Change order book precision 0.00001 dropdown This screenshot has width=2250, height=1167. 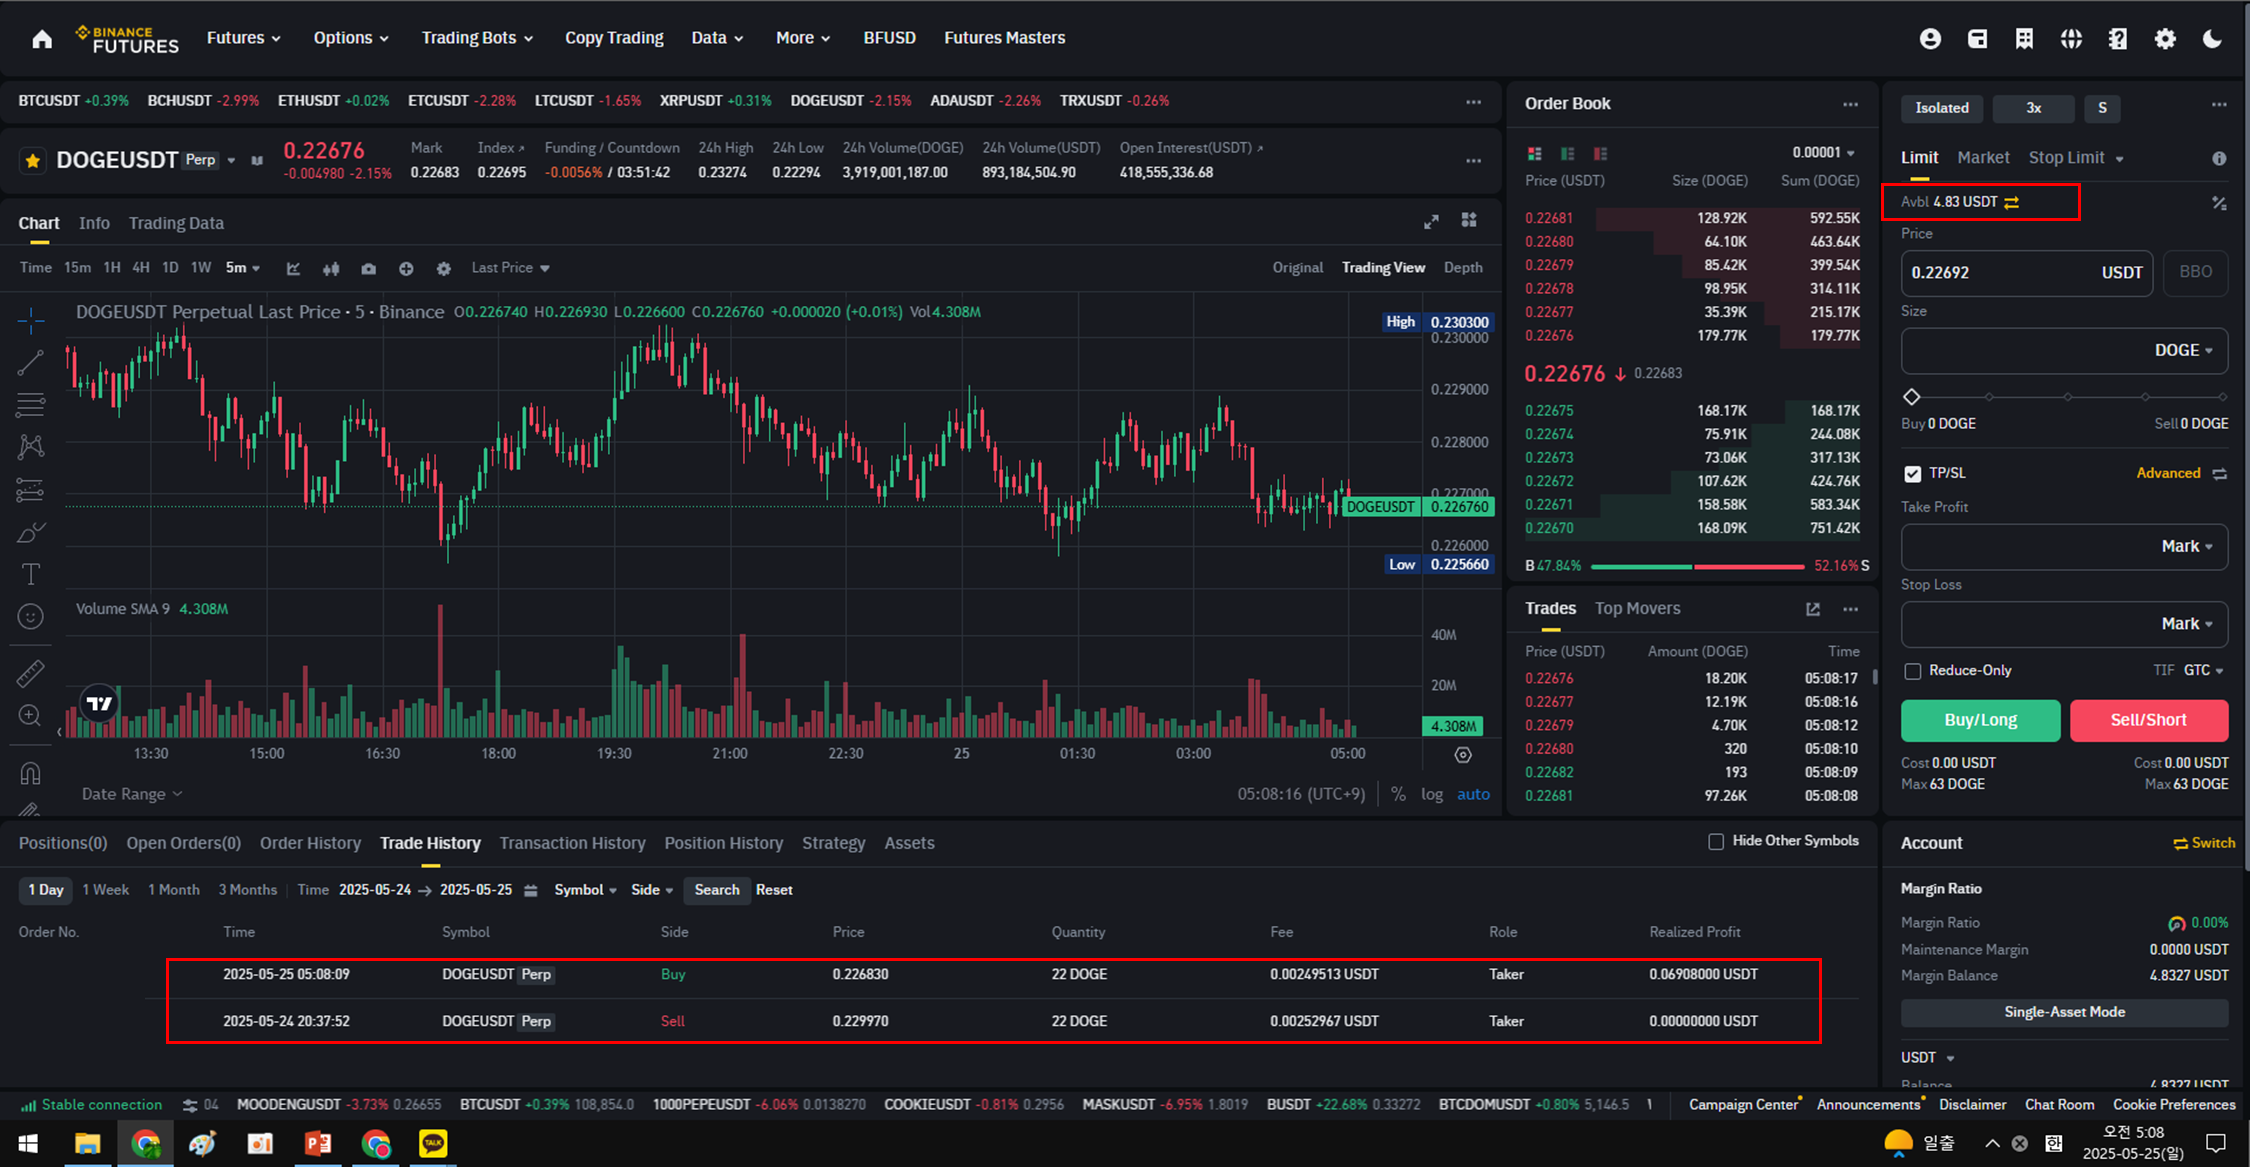[1823, 153]
